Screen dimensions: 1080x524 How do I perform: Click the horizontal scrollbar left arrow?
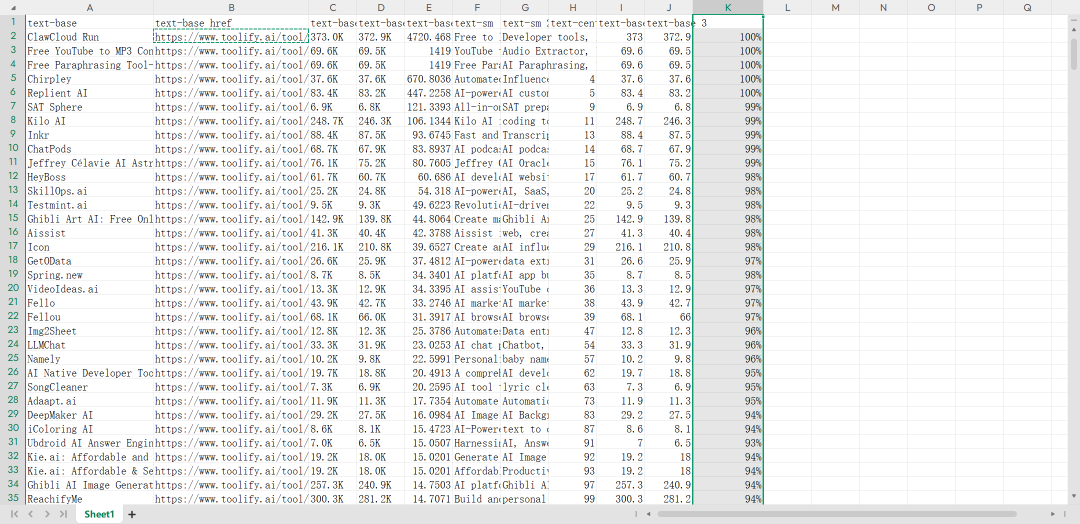point(648,514)
